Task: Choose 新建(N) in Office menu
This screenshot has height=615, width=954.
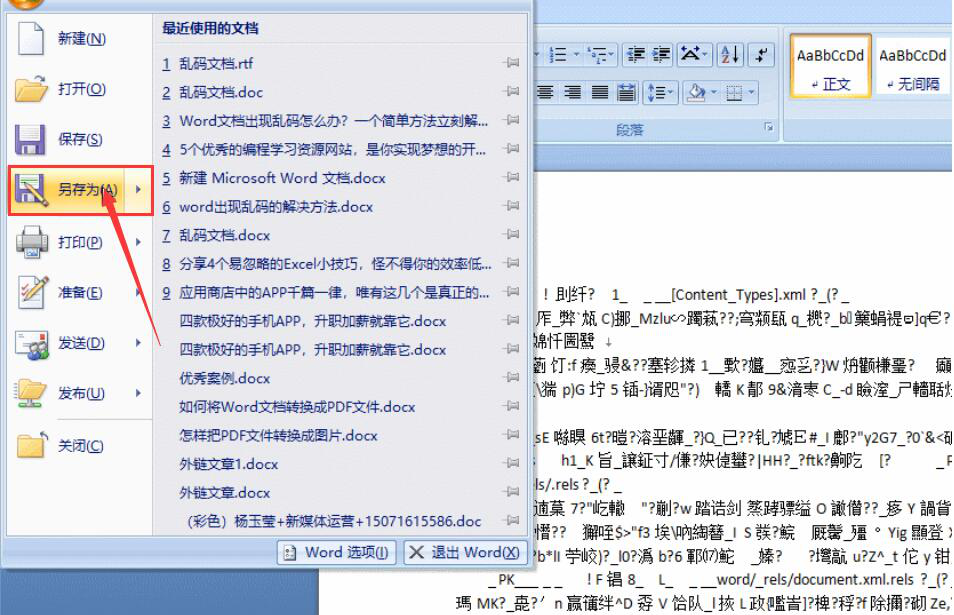Action: pos(80,38)
